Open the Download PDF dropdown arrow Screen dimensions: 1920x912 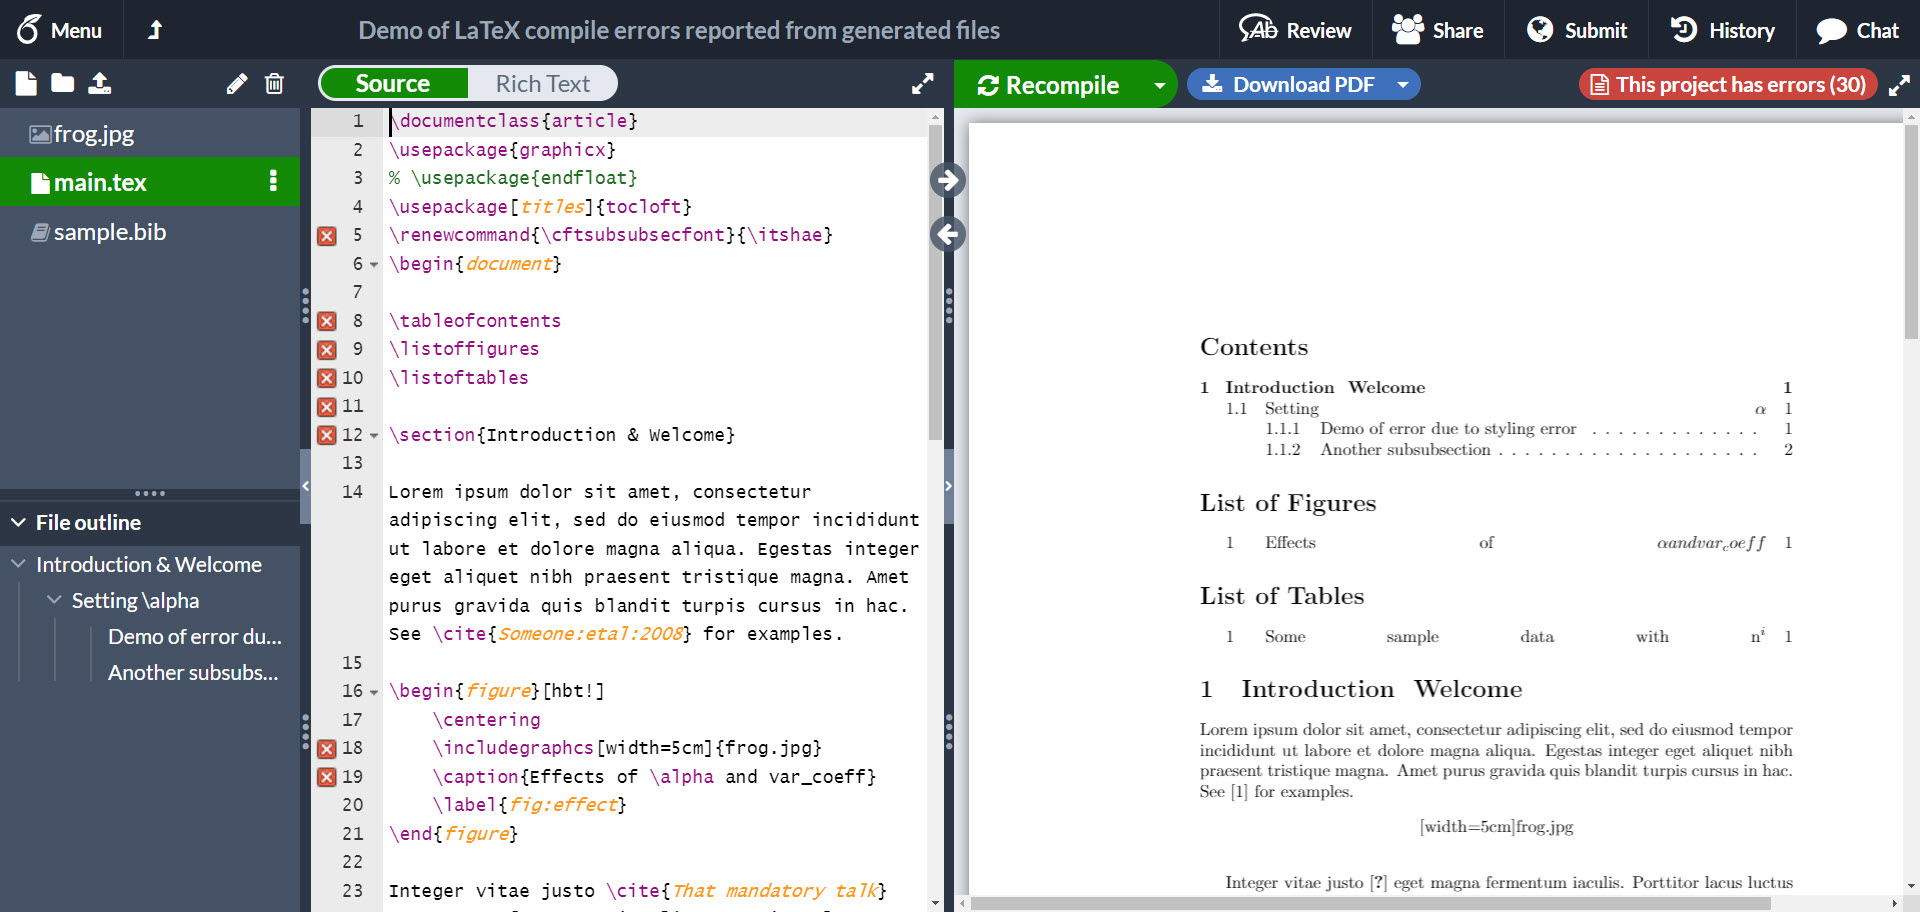pyautogui.click(x=1403, y=85)
